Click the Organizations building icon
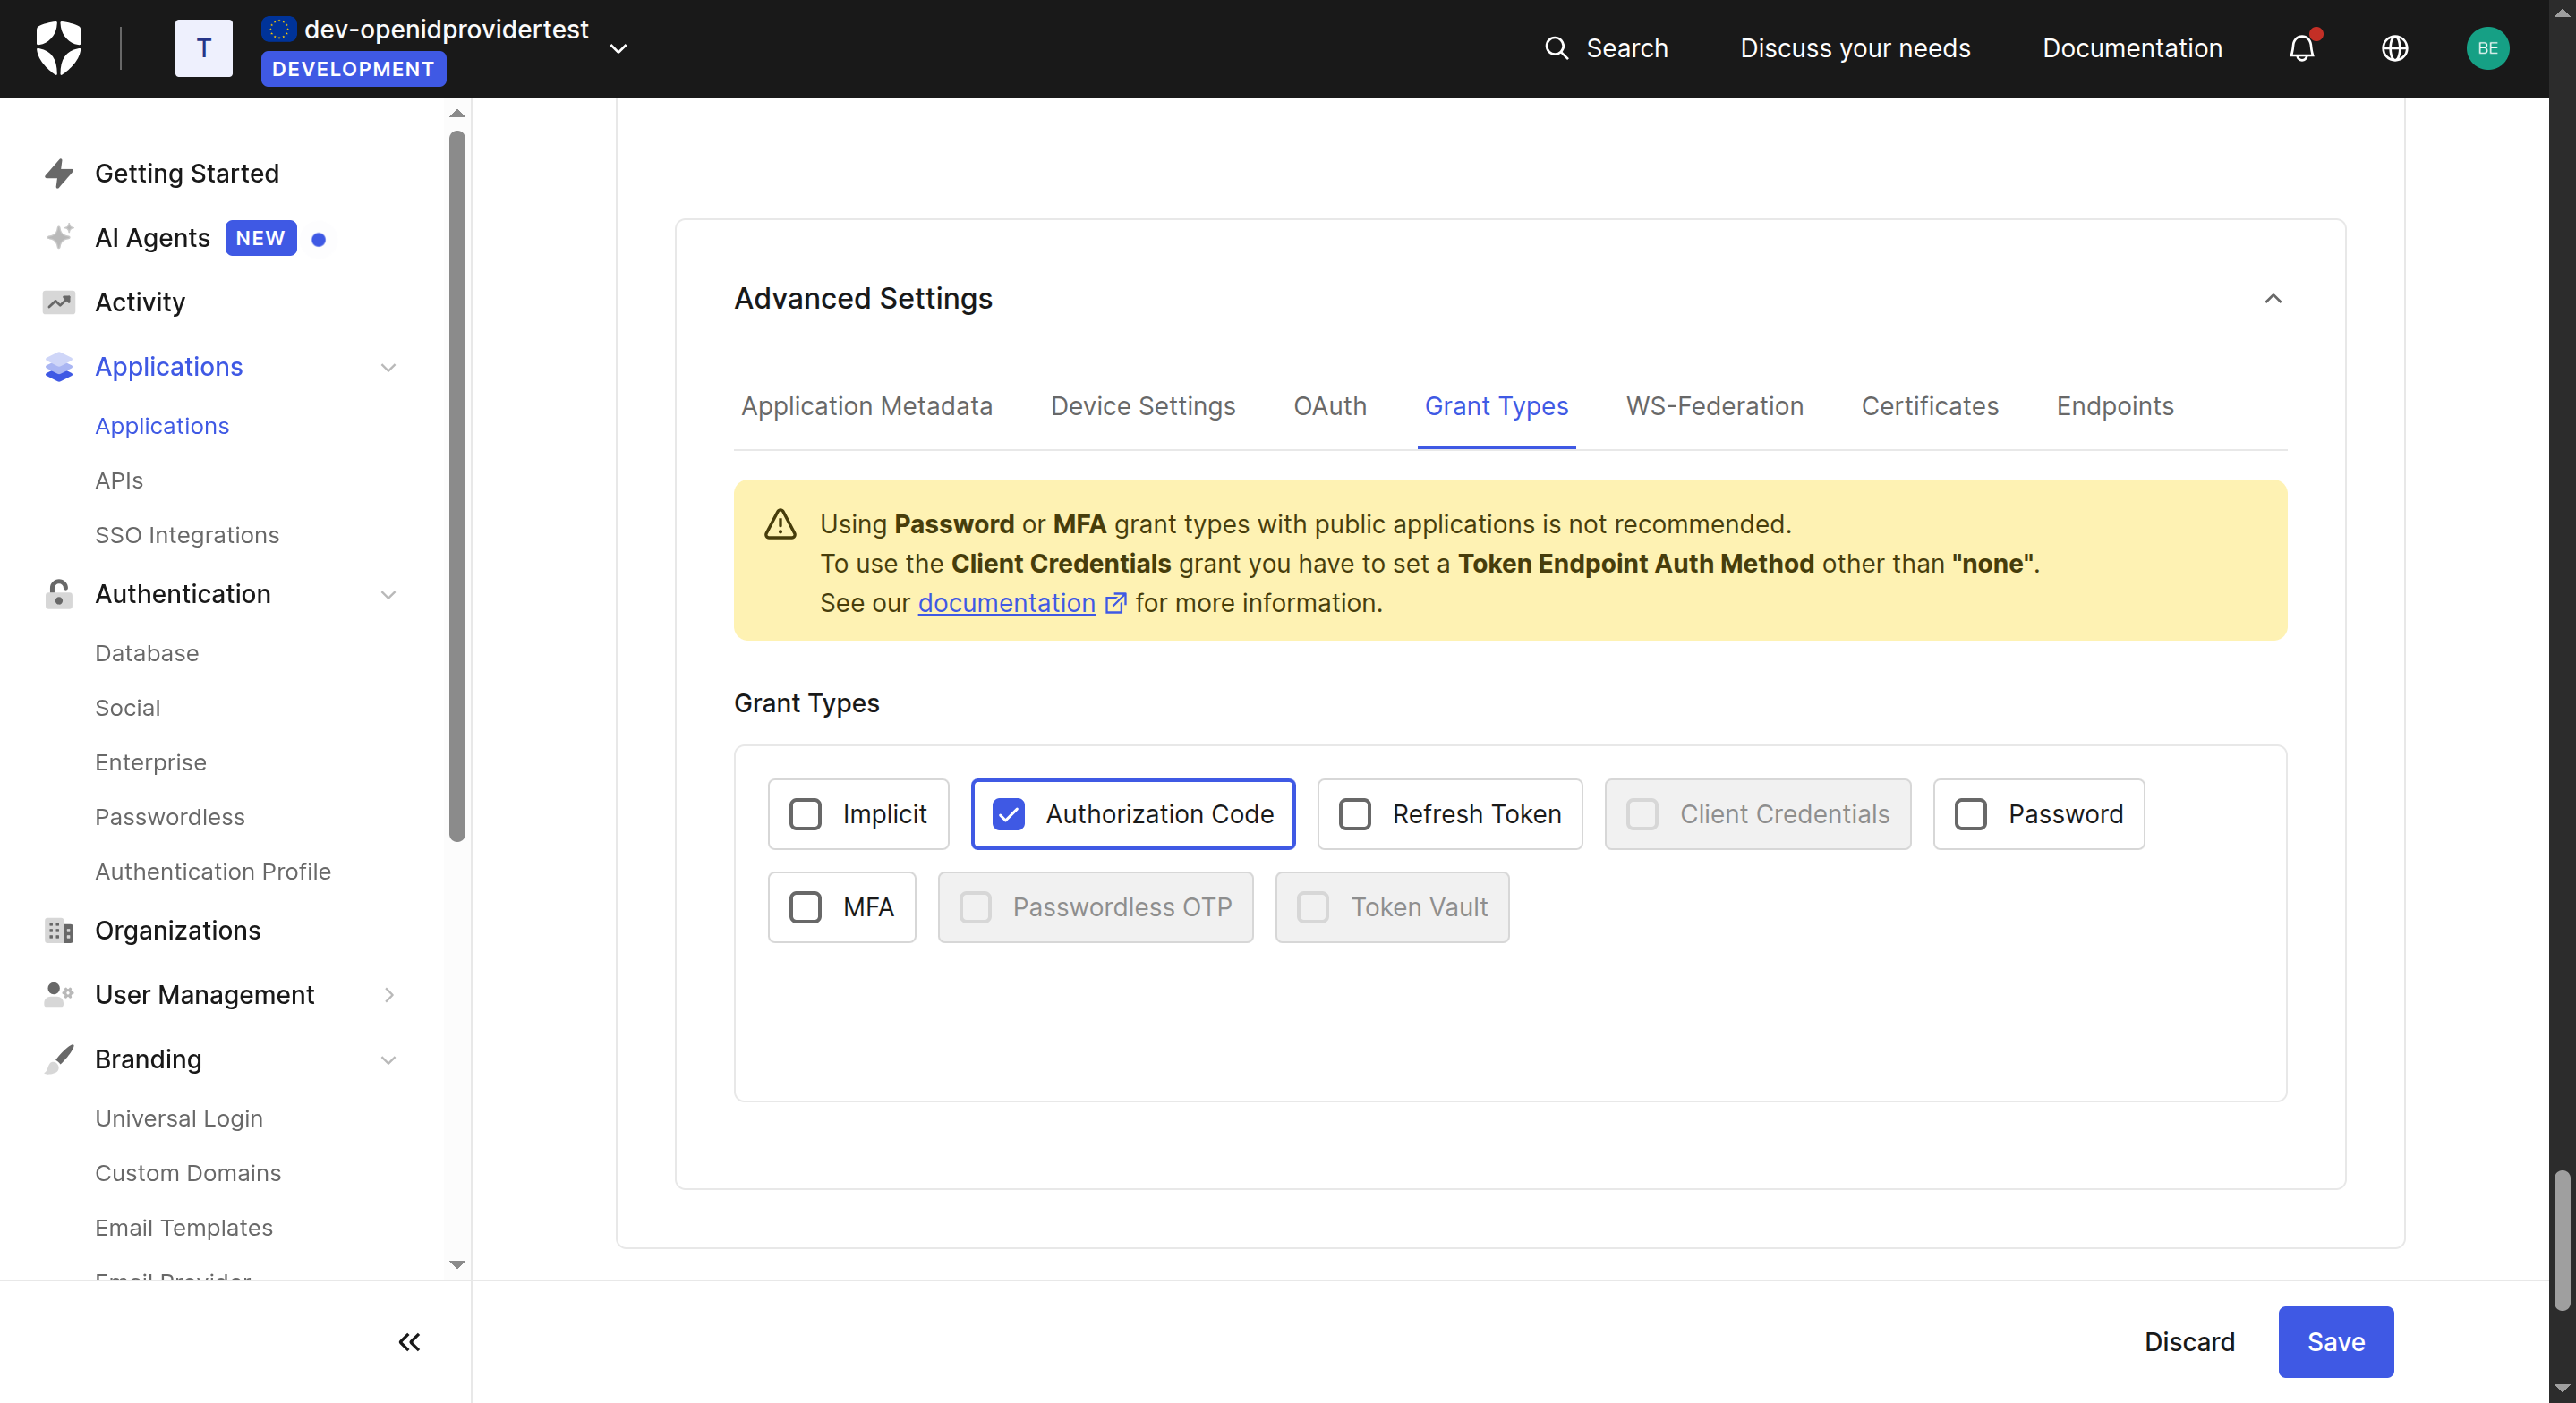Viewport: 2576px width, 1403px height. tap(59, 930)
